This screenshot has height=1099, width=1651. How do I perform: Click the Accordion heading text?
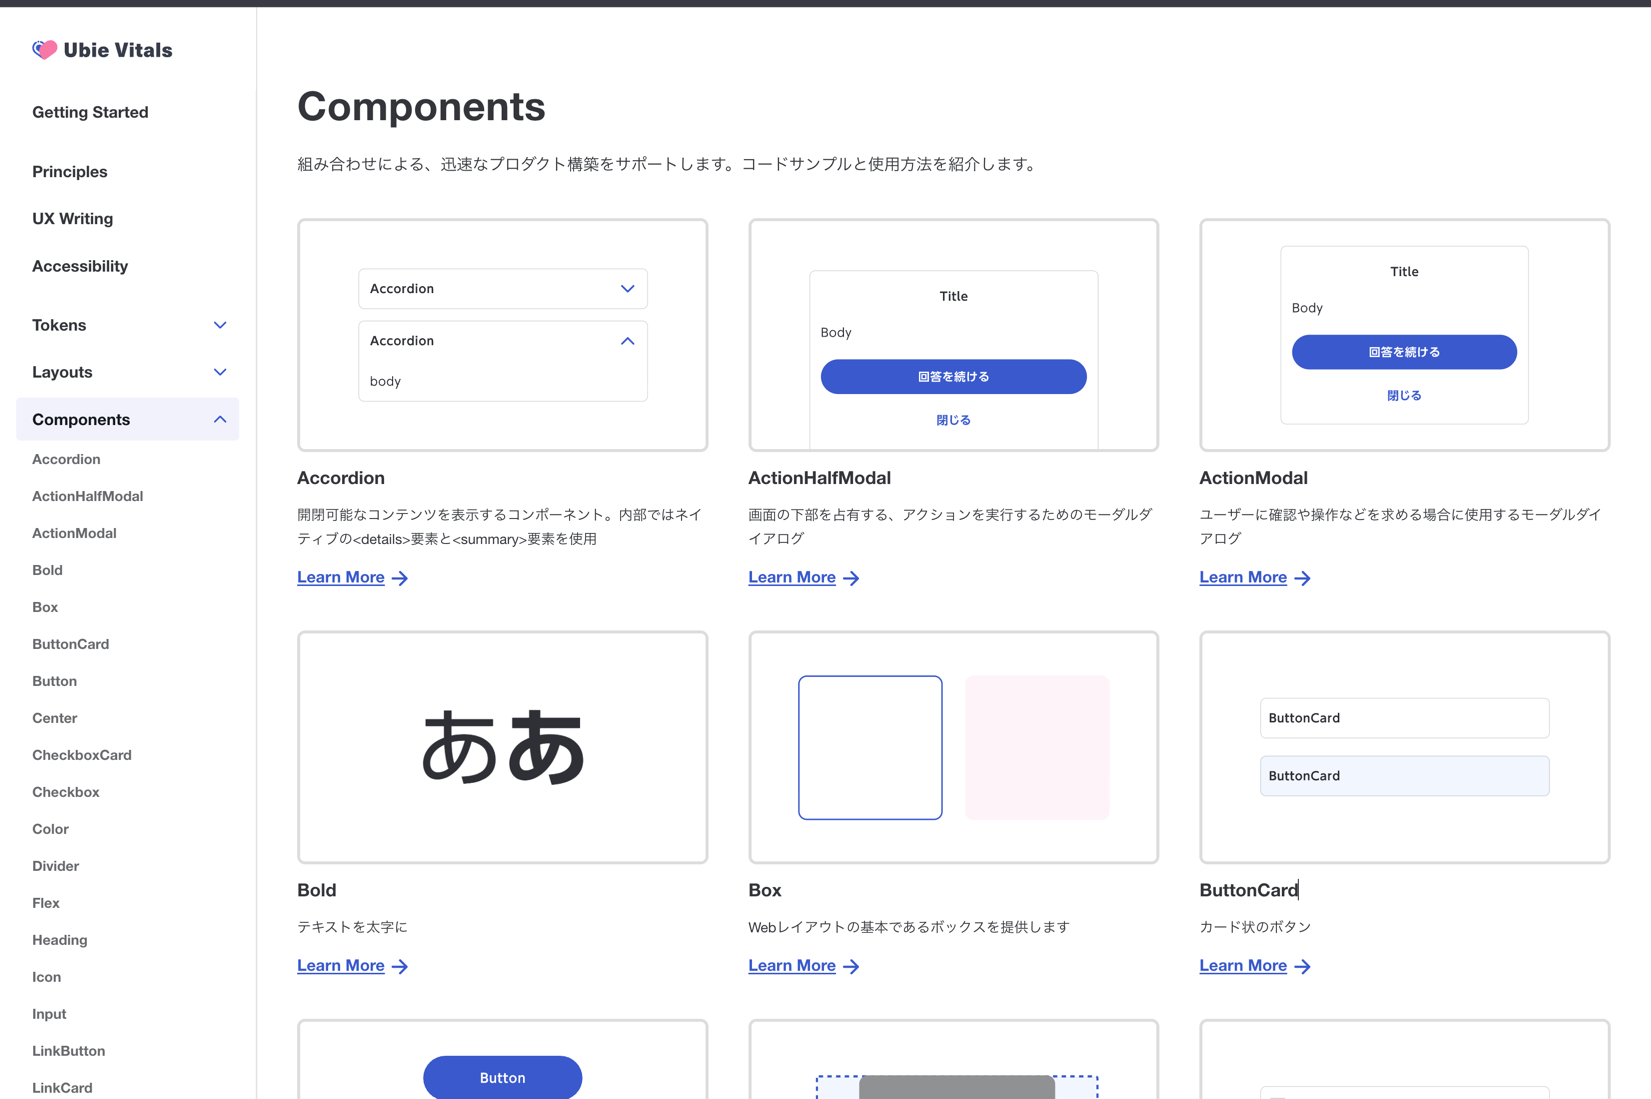click(x=341, y=478)
